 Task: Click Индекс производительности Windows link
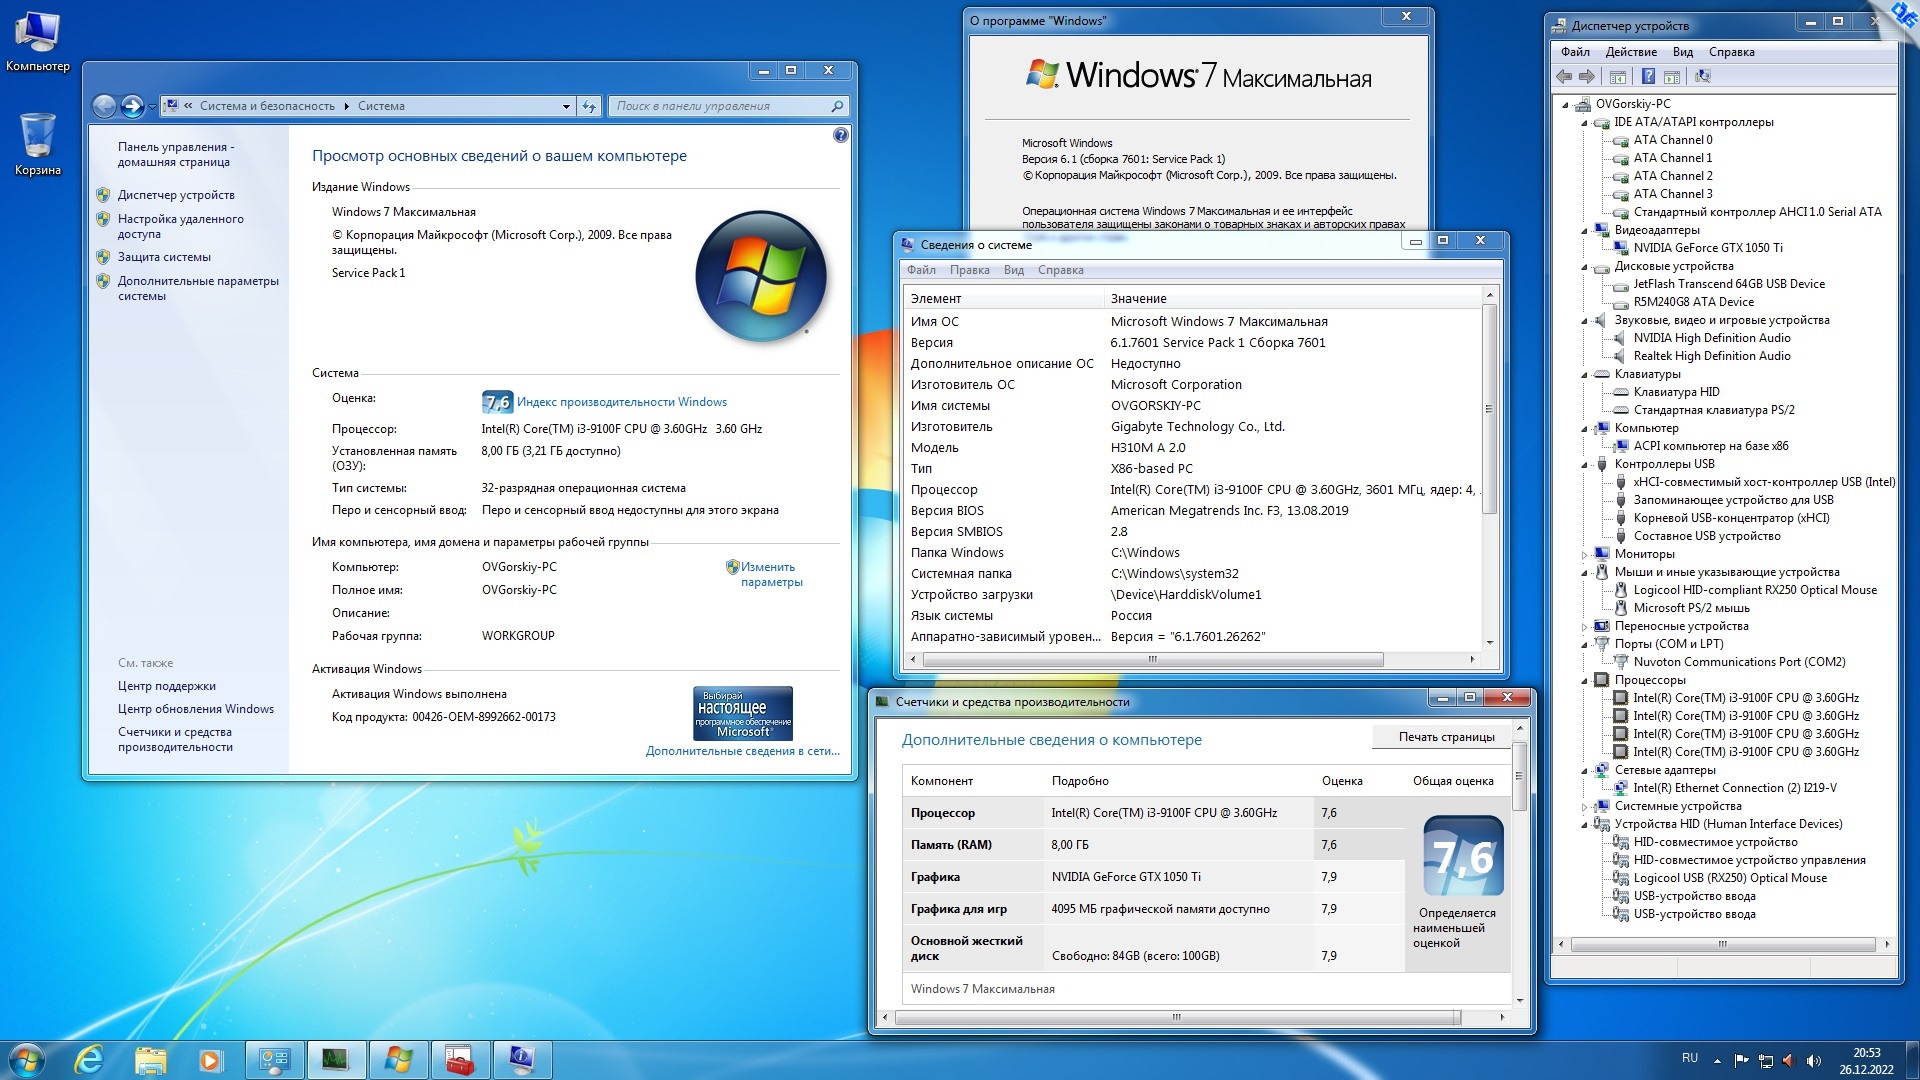[622, 402]
